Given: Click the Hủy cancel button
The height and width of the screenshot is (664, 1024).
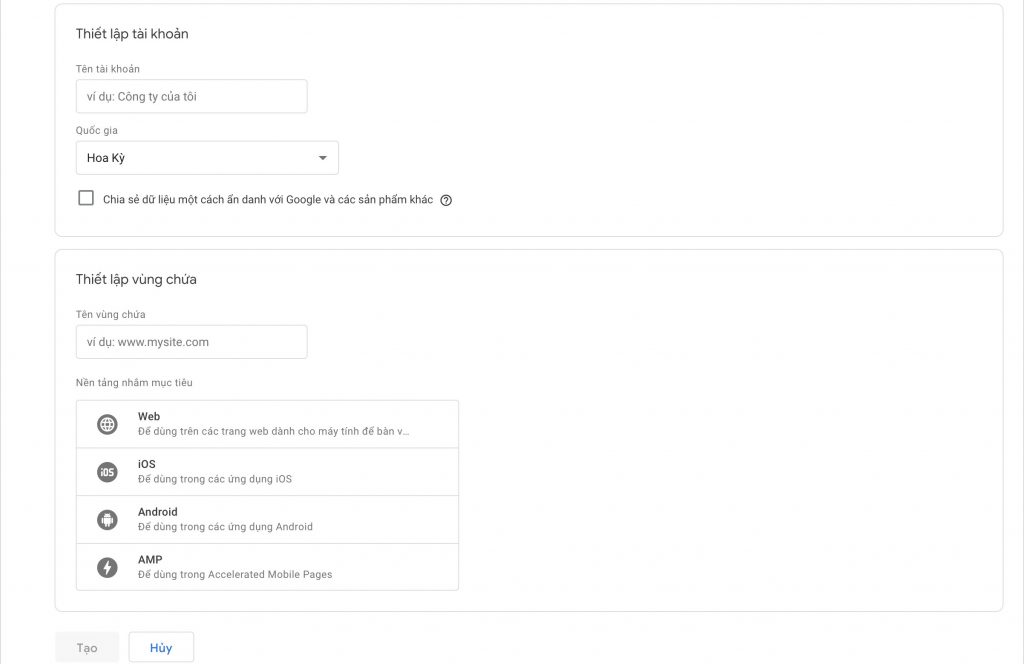Looking at the screenshot, I should point(161,648).
